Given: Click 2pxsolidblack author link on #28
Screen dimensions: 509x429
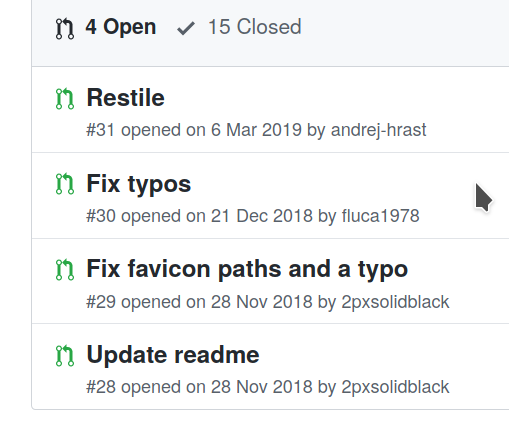Looking at the screenshot, I should coord(395,387).
